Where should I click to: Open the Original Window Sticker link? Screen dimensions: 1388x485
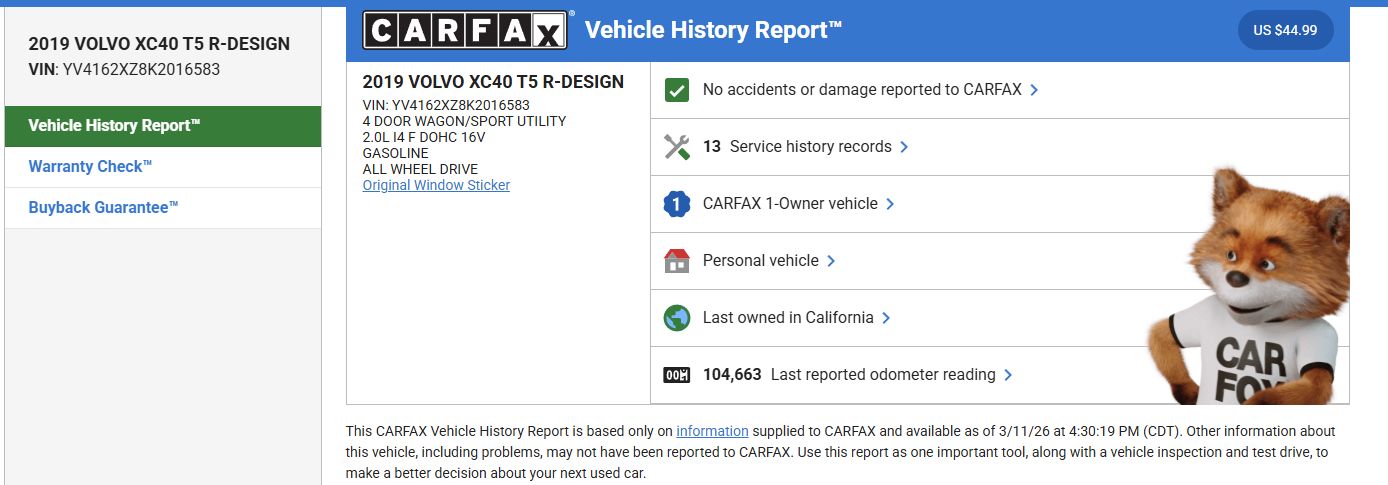(x=436, y=185)
